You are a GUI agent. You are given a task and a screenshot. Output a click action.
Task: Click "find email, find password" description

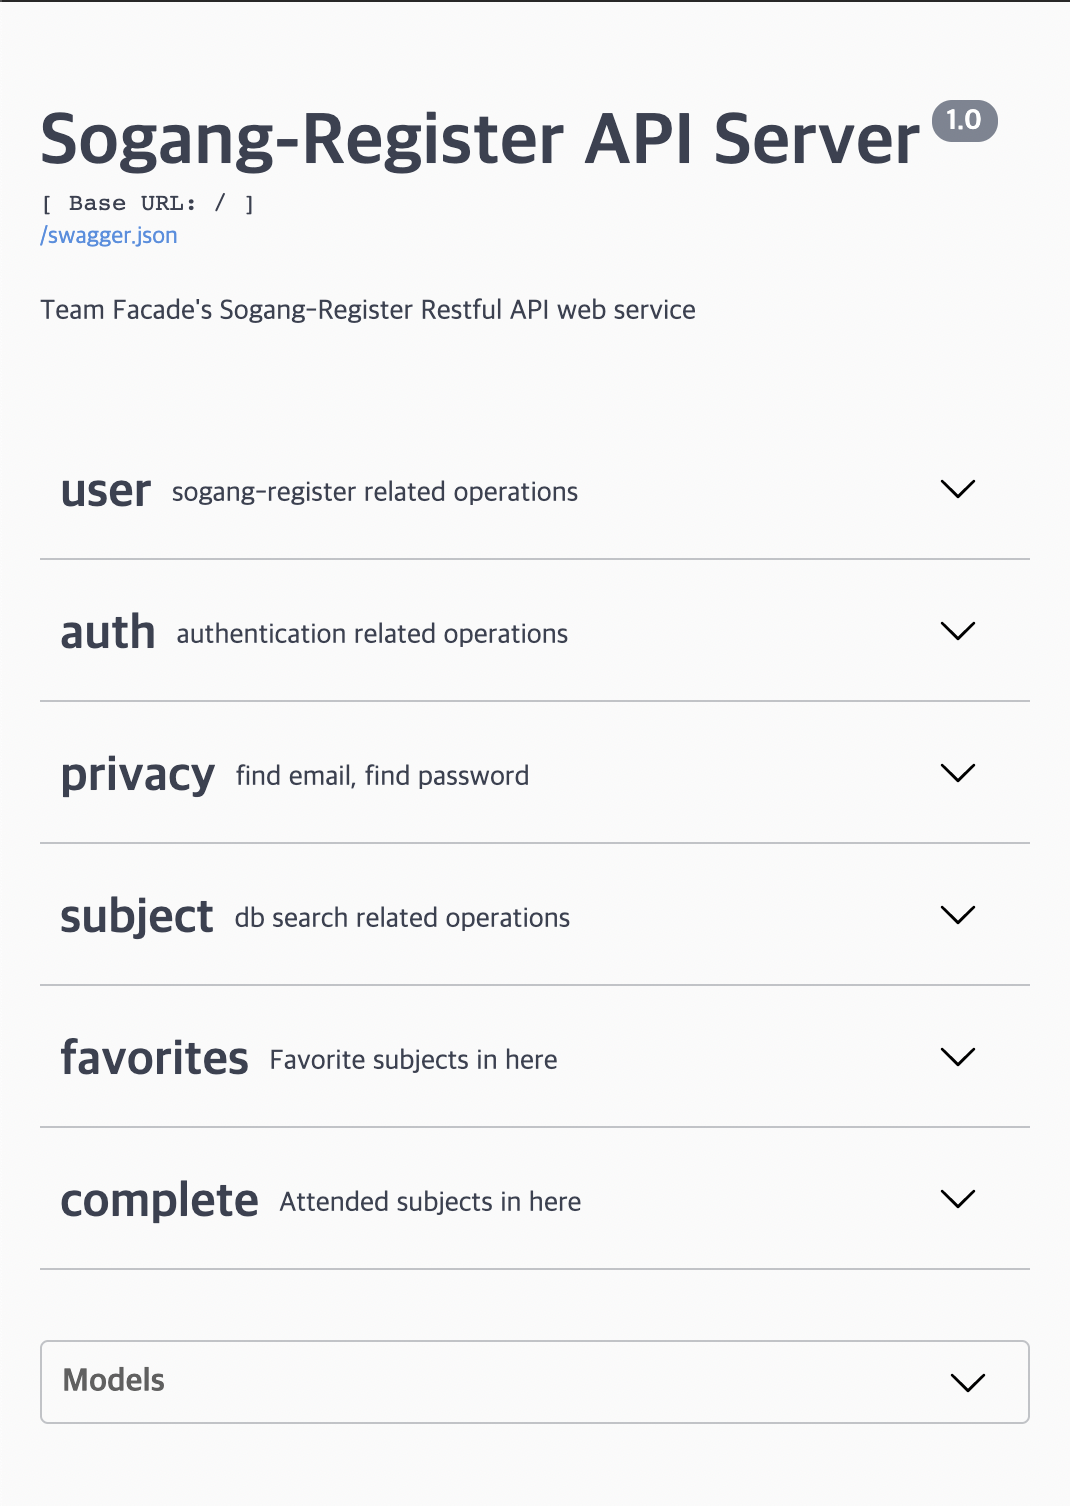pyautogui.click(x=382, y=776)
